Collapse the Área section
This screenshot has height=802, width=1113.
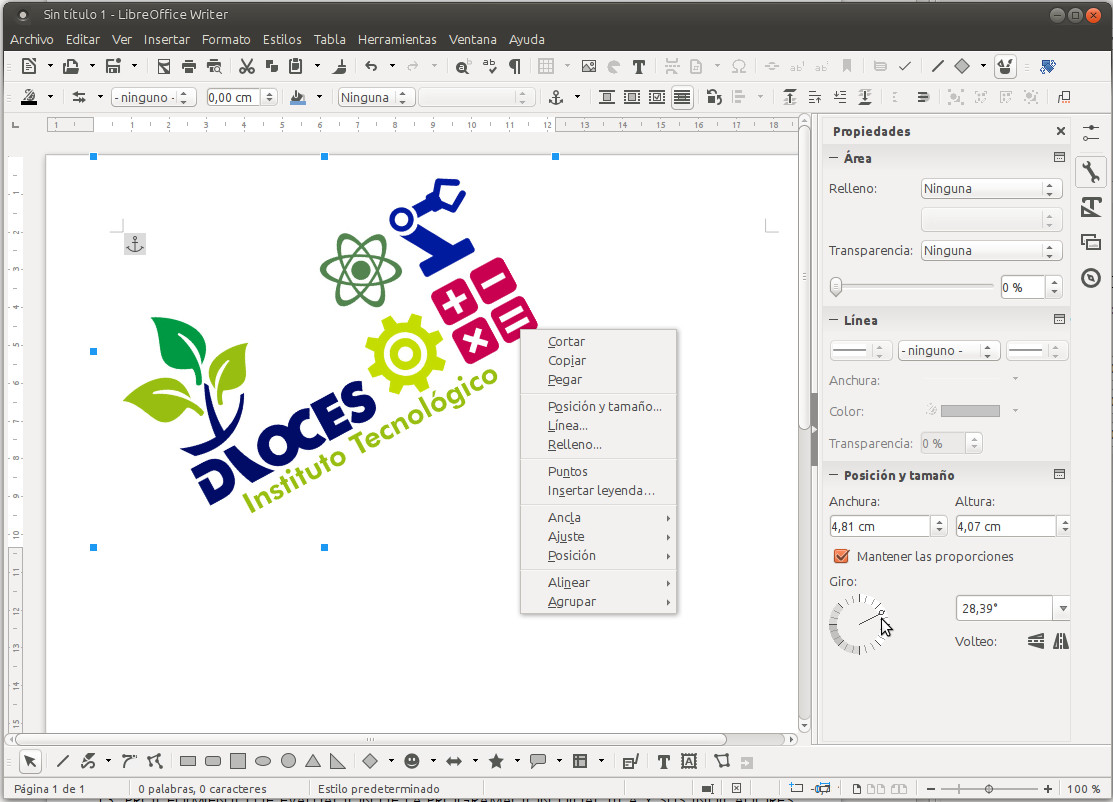click(834, 158)
